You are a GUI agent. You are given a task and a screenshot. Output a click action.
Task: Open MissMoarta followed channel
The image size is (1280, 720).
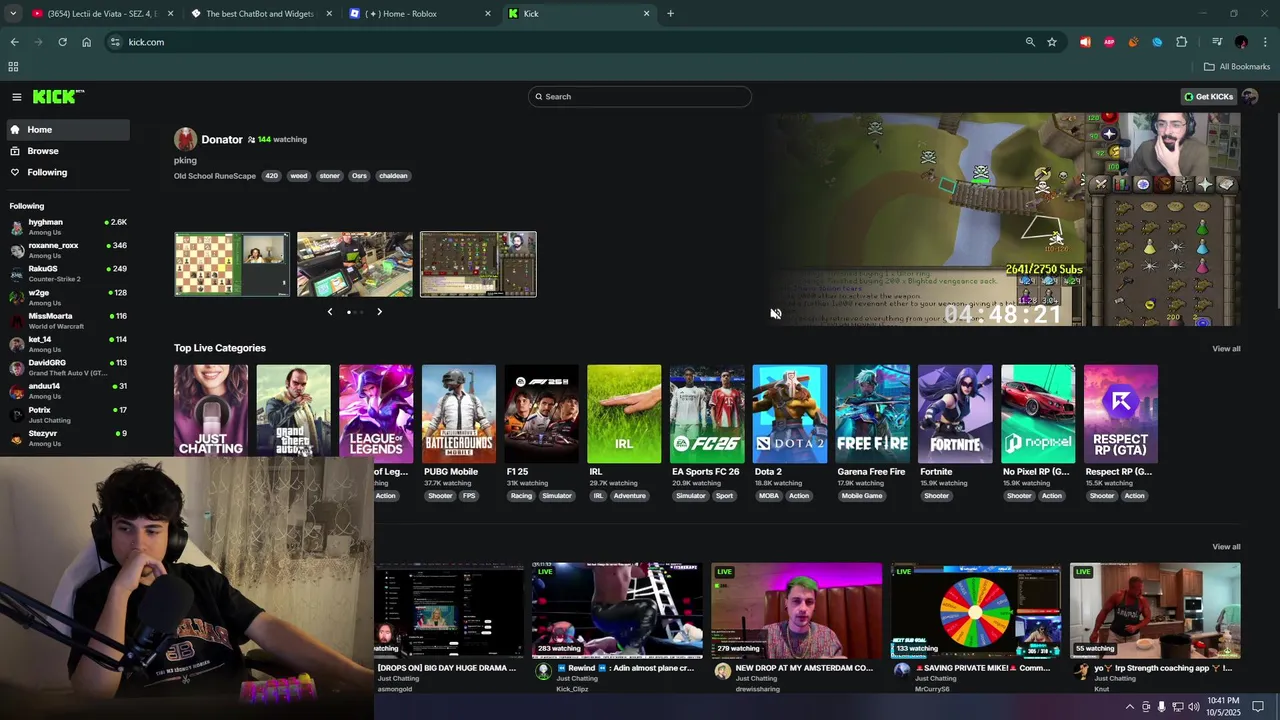68,320
